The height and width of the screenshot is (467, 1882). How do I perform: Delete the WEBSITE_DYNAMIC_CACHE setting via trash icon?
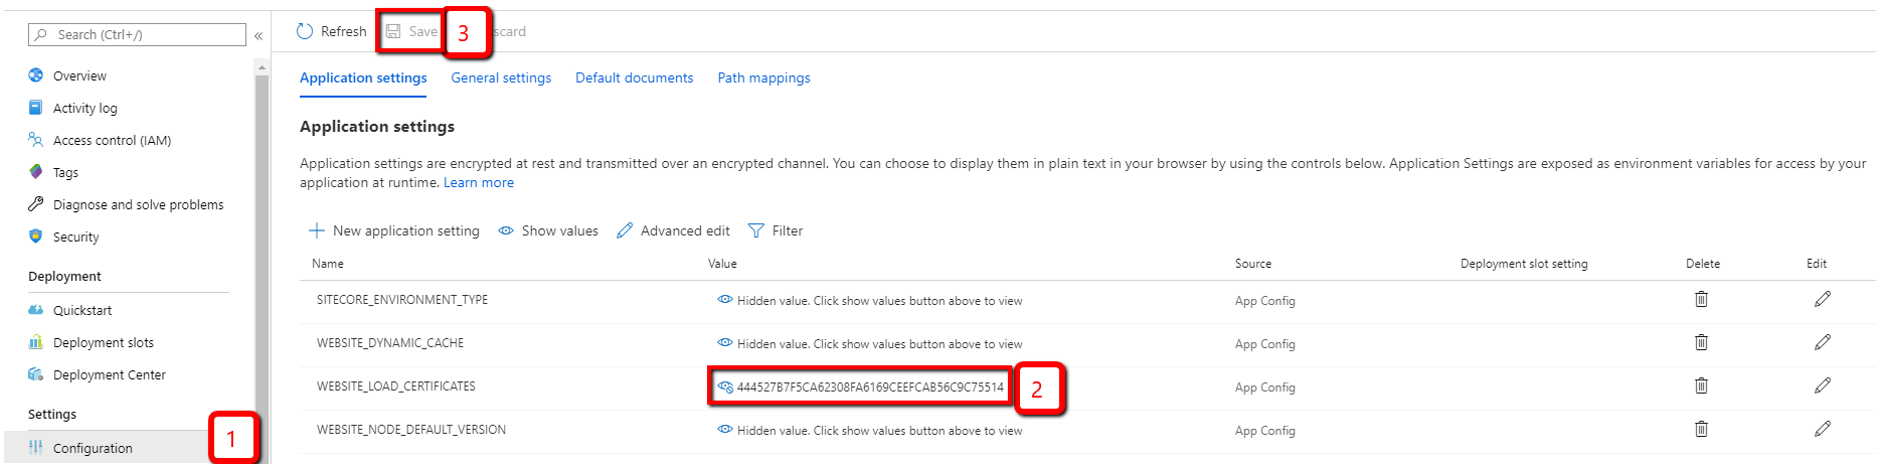(x=1701, y=342)
